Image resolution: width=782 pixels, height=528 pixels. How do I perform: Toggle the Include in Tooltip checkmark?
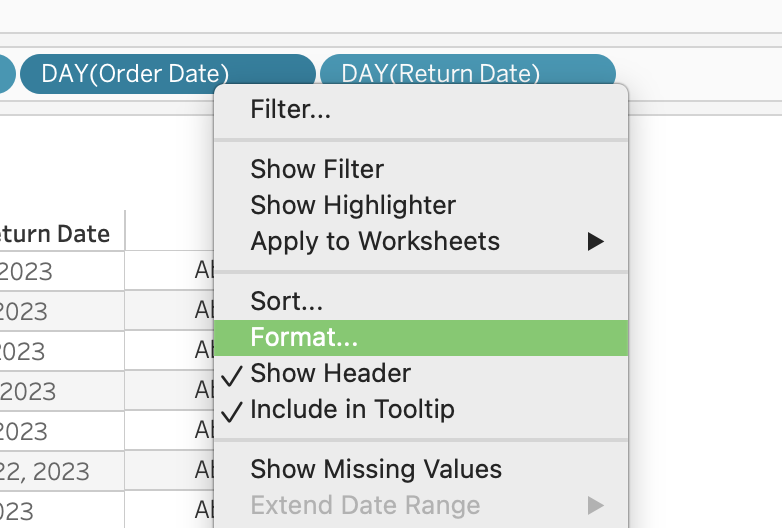pyautogui.click(x=352, y=409)
